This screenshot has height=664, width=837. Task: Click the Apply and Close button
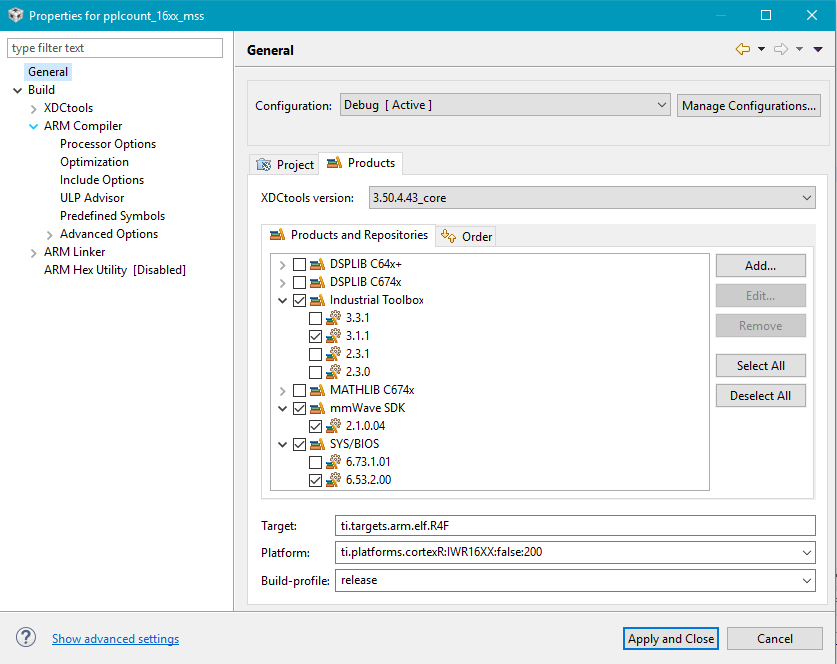(671, 639)
